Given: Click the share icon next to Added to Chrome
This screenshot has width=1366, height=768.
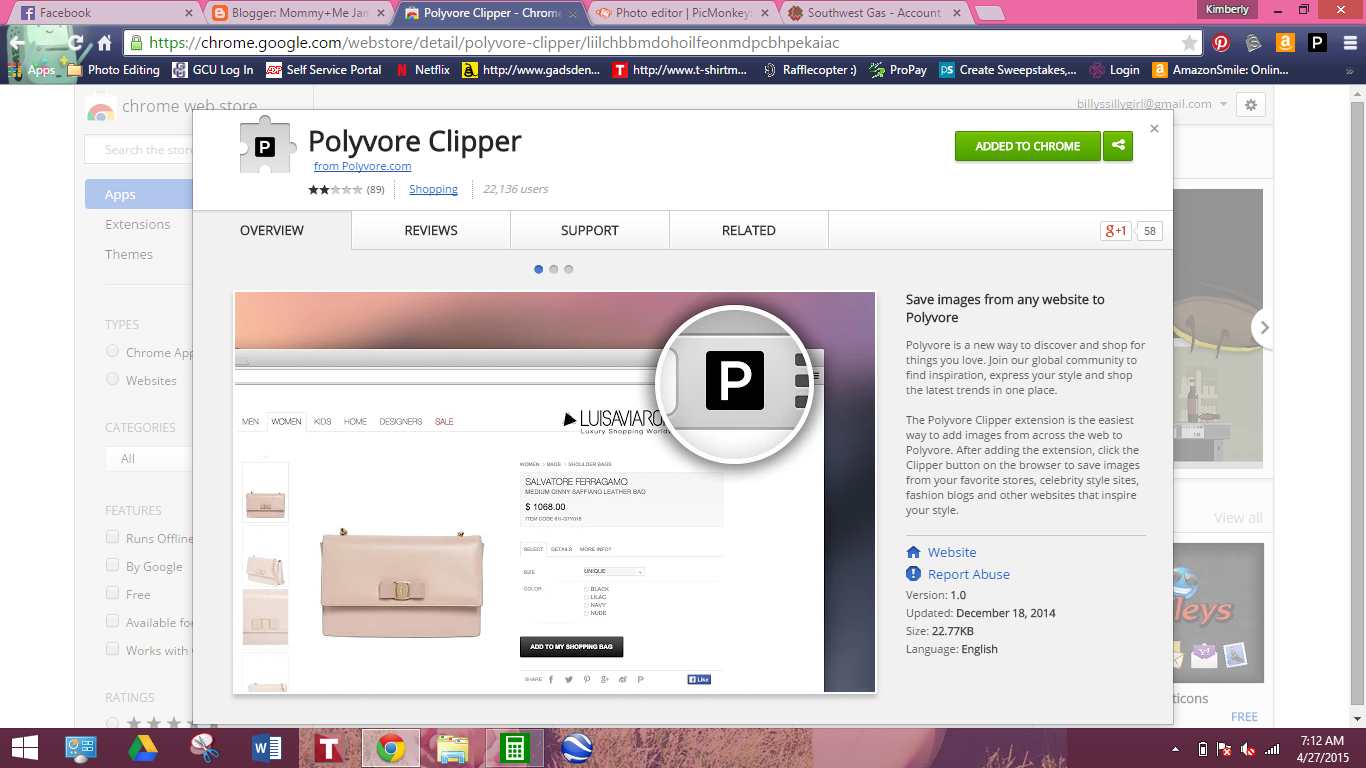Looking at the screenshot, I should pyautogui.click(x=1118, y=146).
